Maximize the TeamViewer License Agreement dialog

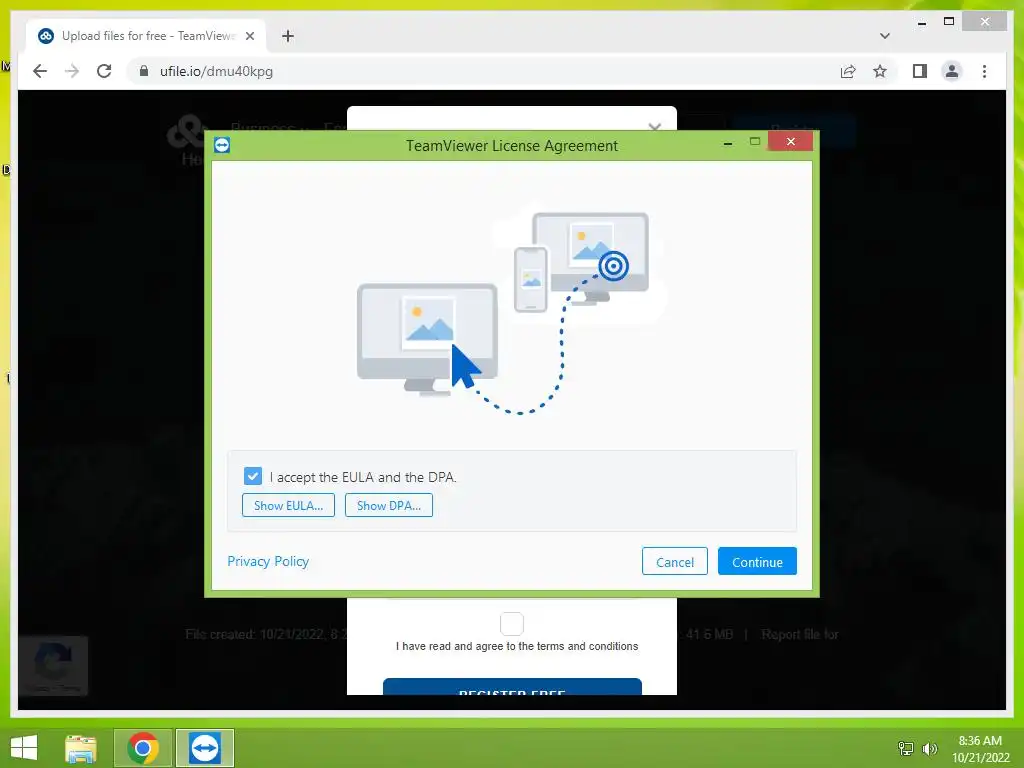tap(755, 142)
